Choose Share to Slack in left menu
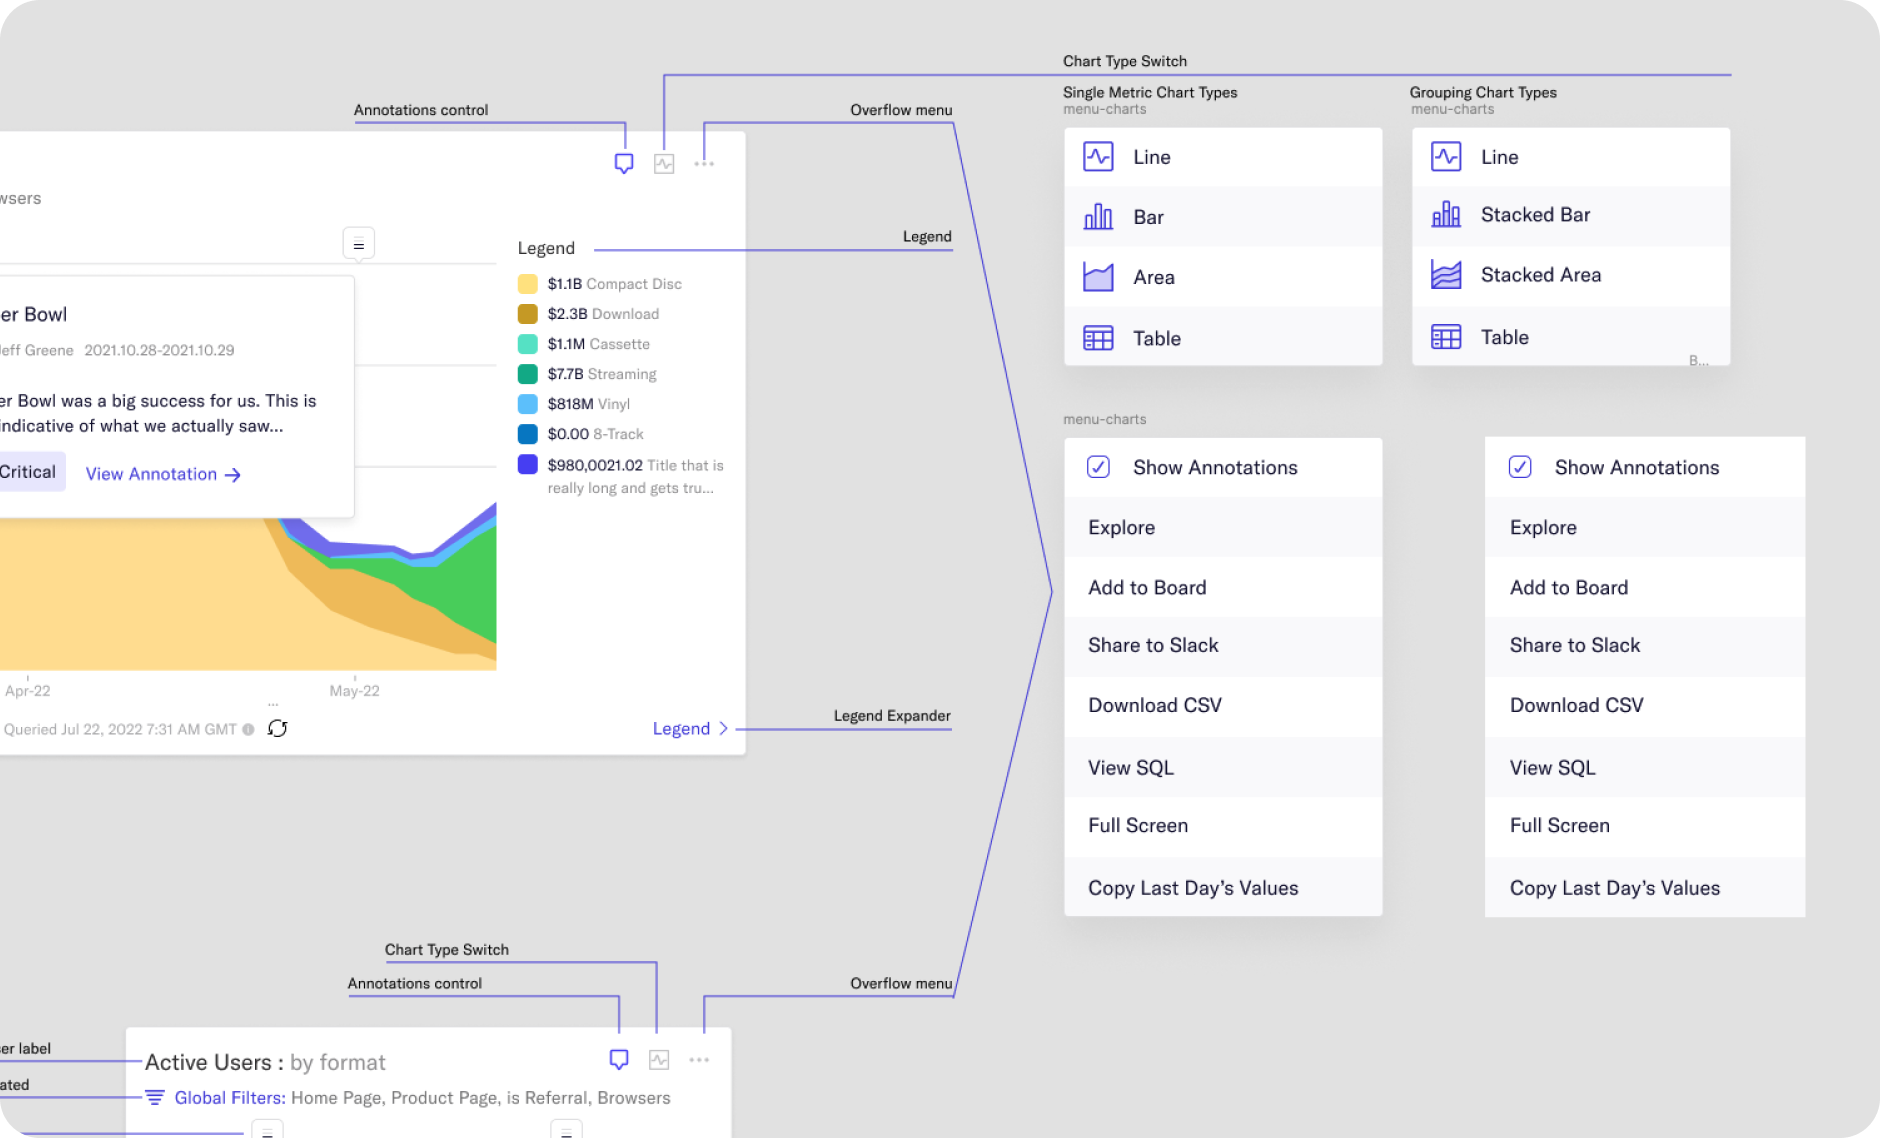1880x1138 pixels. pos(1223,646)
